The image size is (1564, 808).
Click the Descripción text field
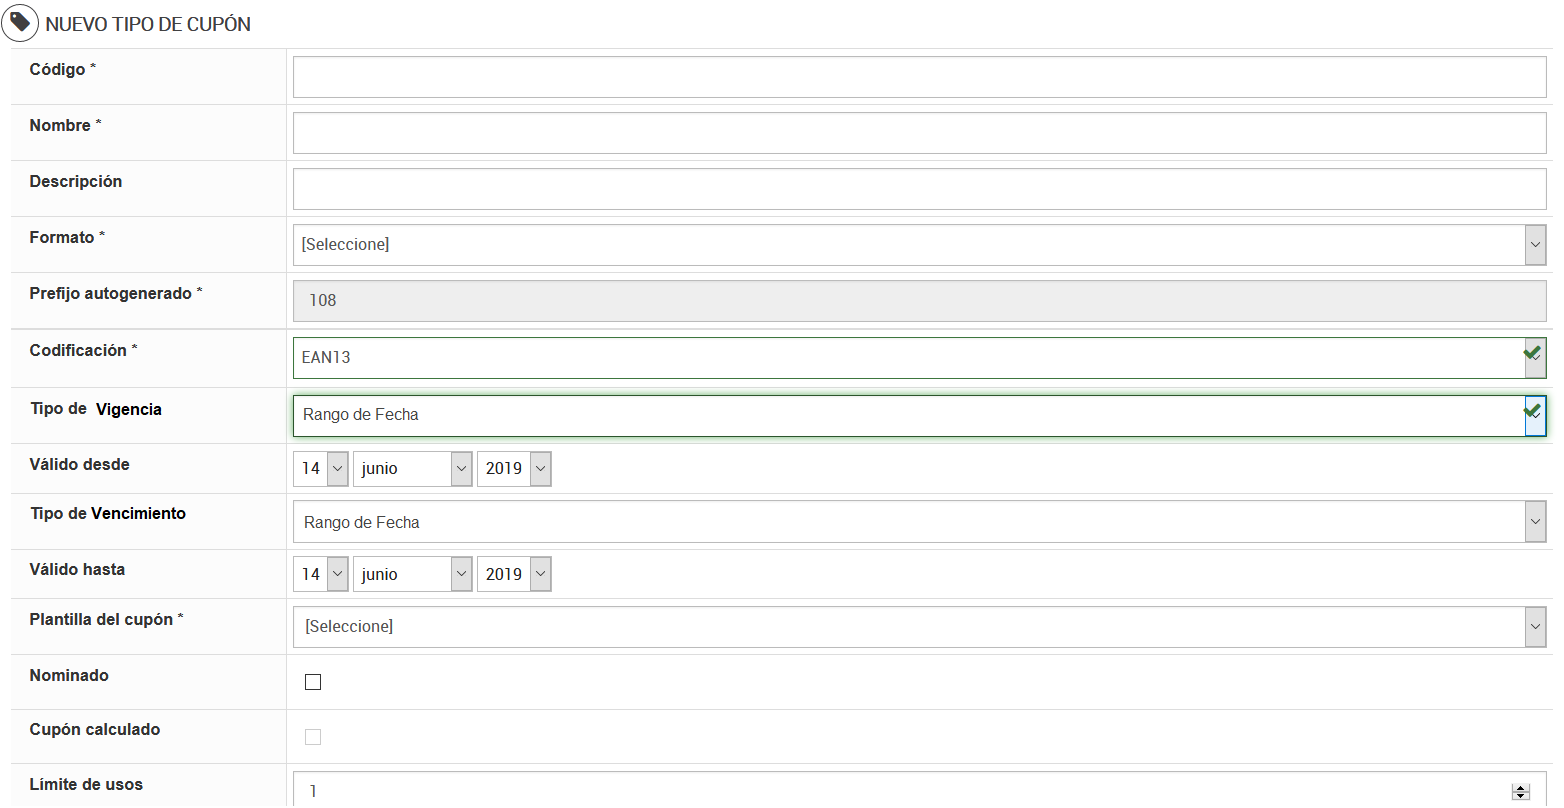pos(919,189)
